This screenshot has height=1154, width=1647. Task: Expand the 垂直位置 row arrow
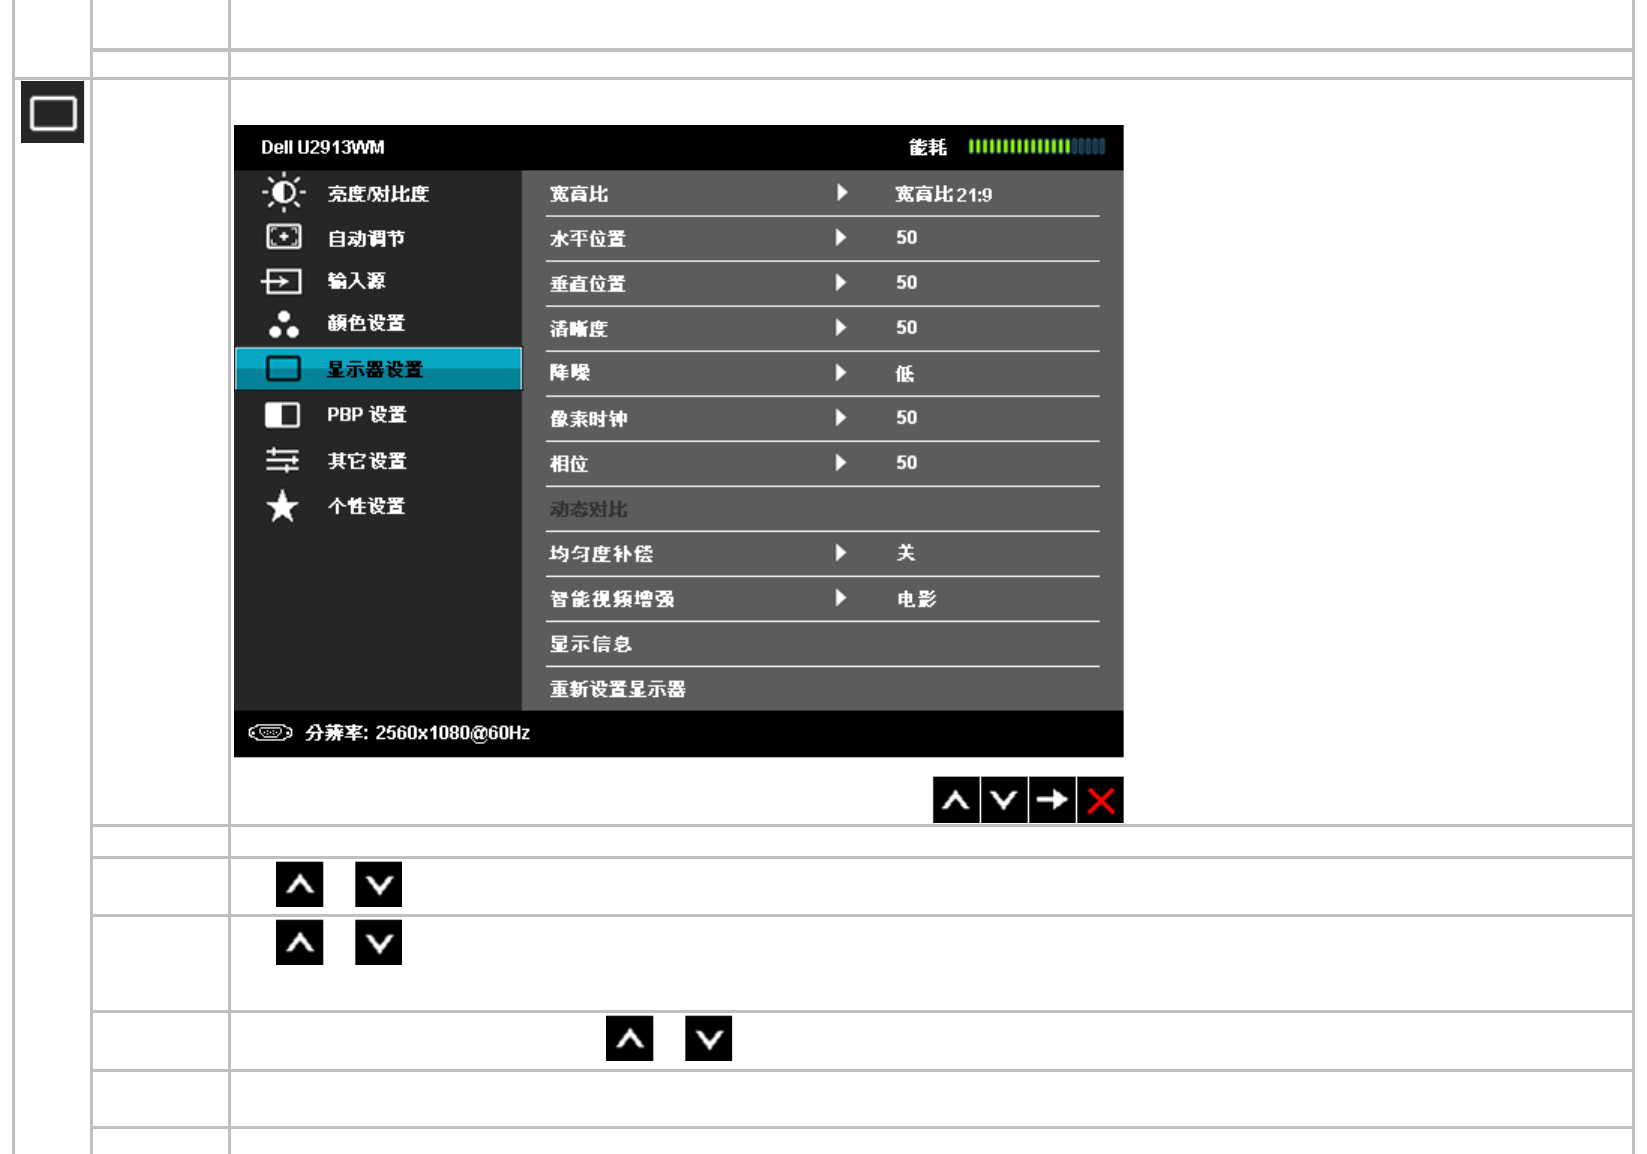click(x=841, y=283)
